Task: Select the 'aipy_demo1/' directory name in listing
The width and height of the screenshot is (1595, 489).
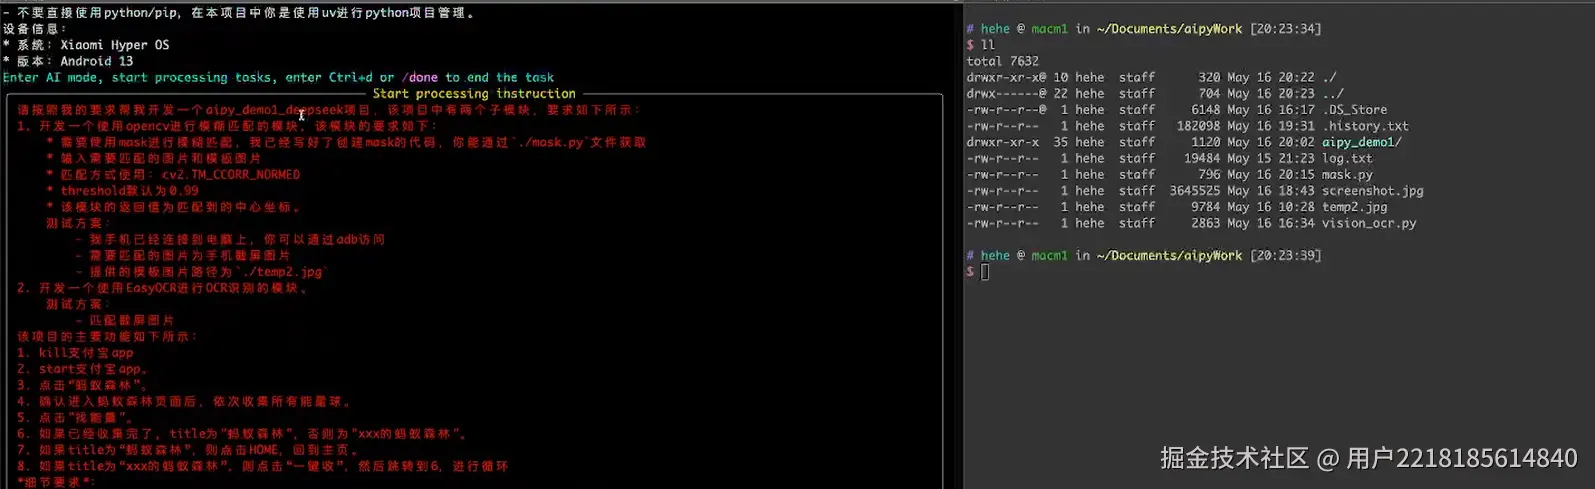Action: click(1362, 142)
